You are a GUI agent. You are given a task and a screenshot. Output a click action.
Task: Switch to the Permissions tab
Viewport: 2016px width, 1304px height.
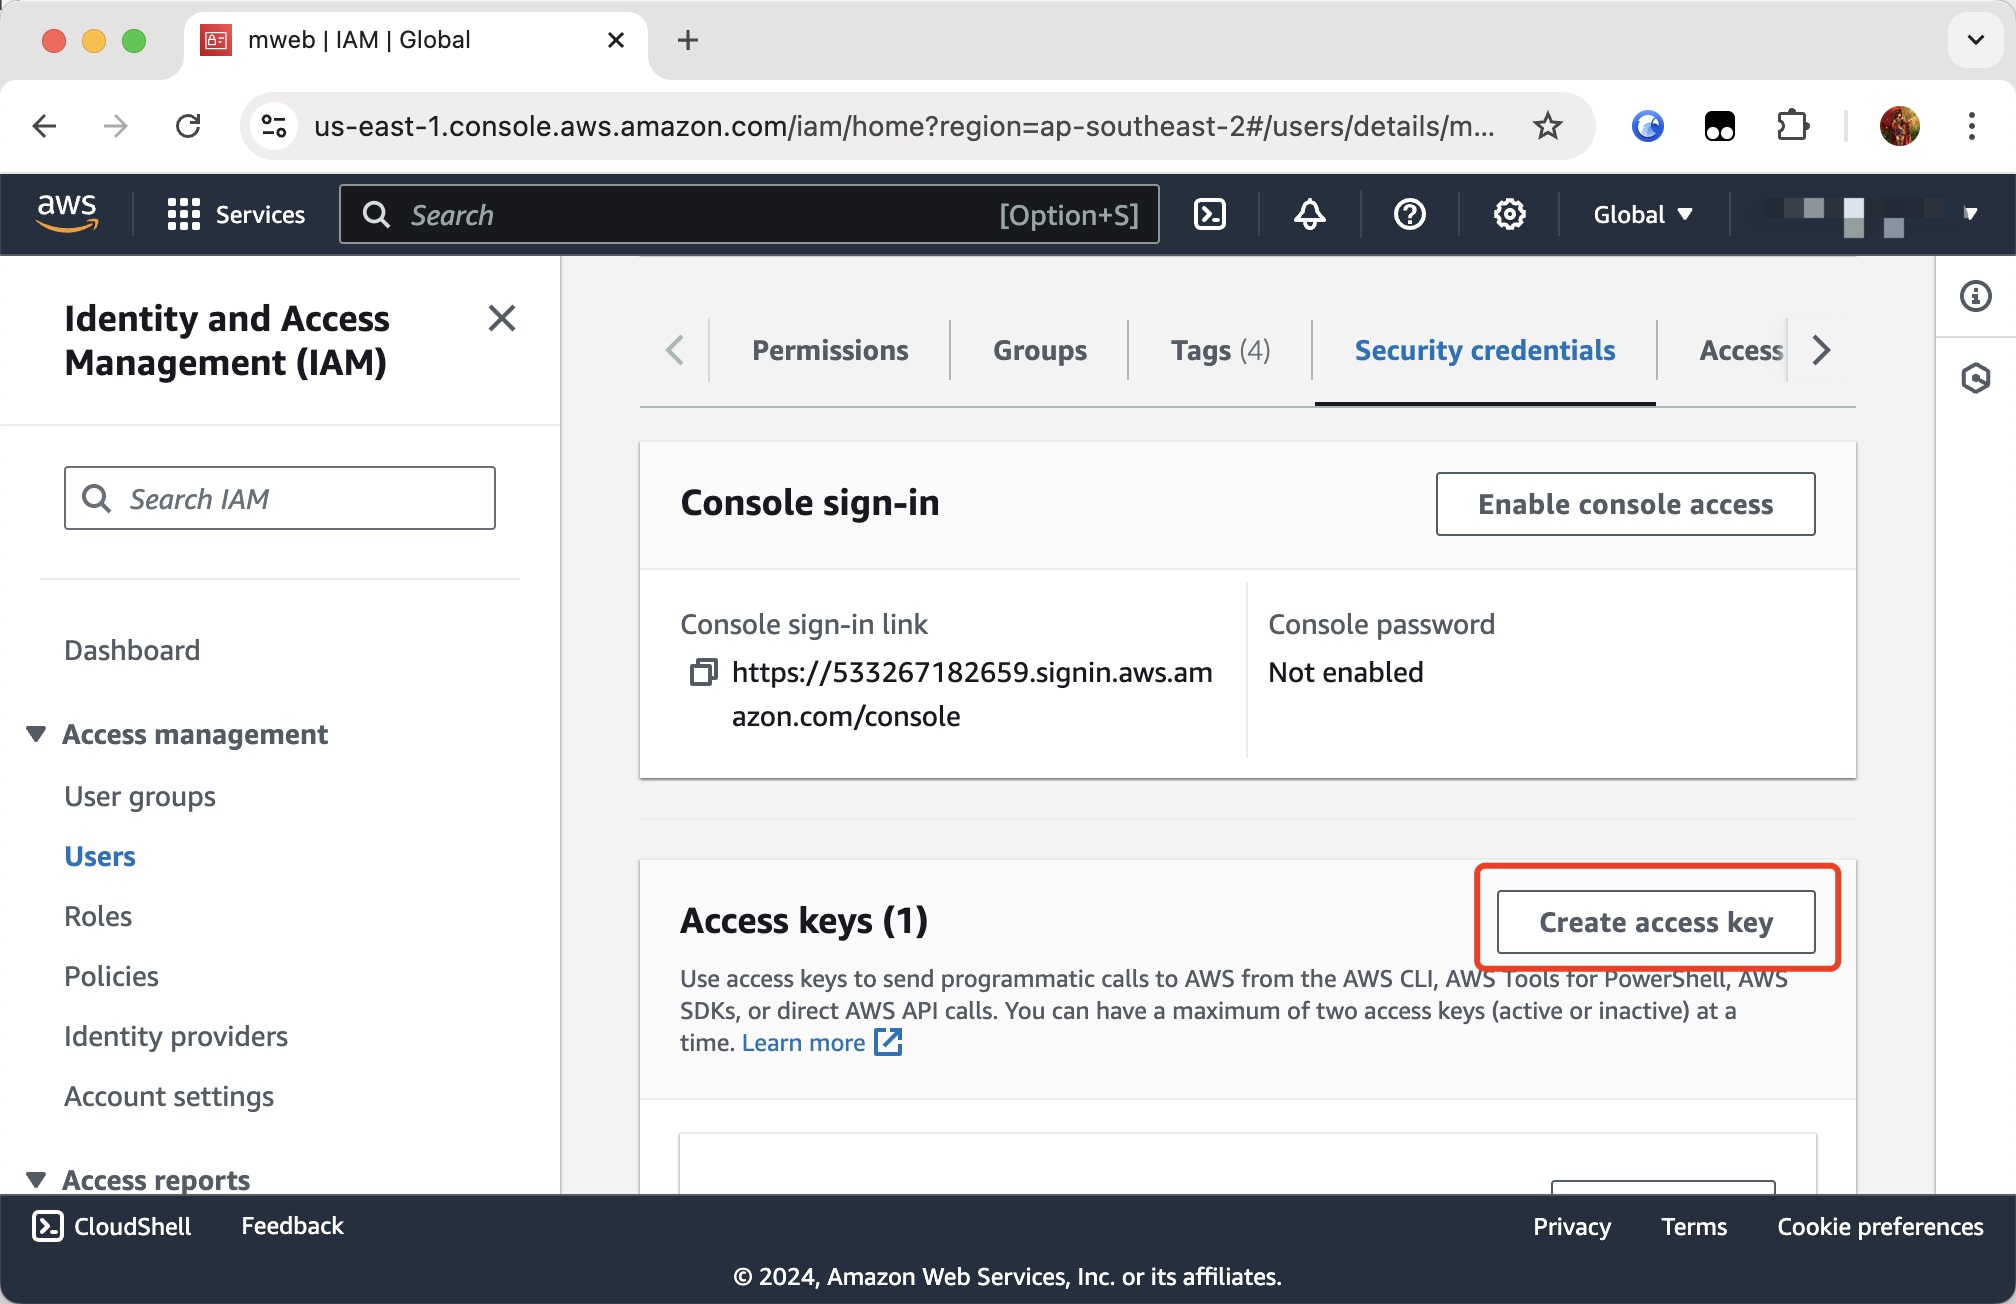click(830, 350)
